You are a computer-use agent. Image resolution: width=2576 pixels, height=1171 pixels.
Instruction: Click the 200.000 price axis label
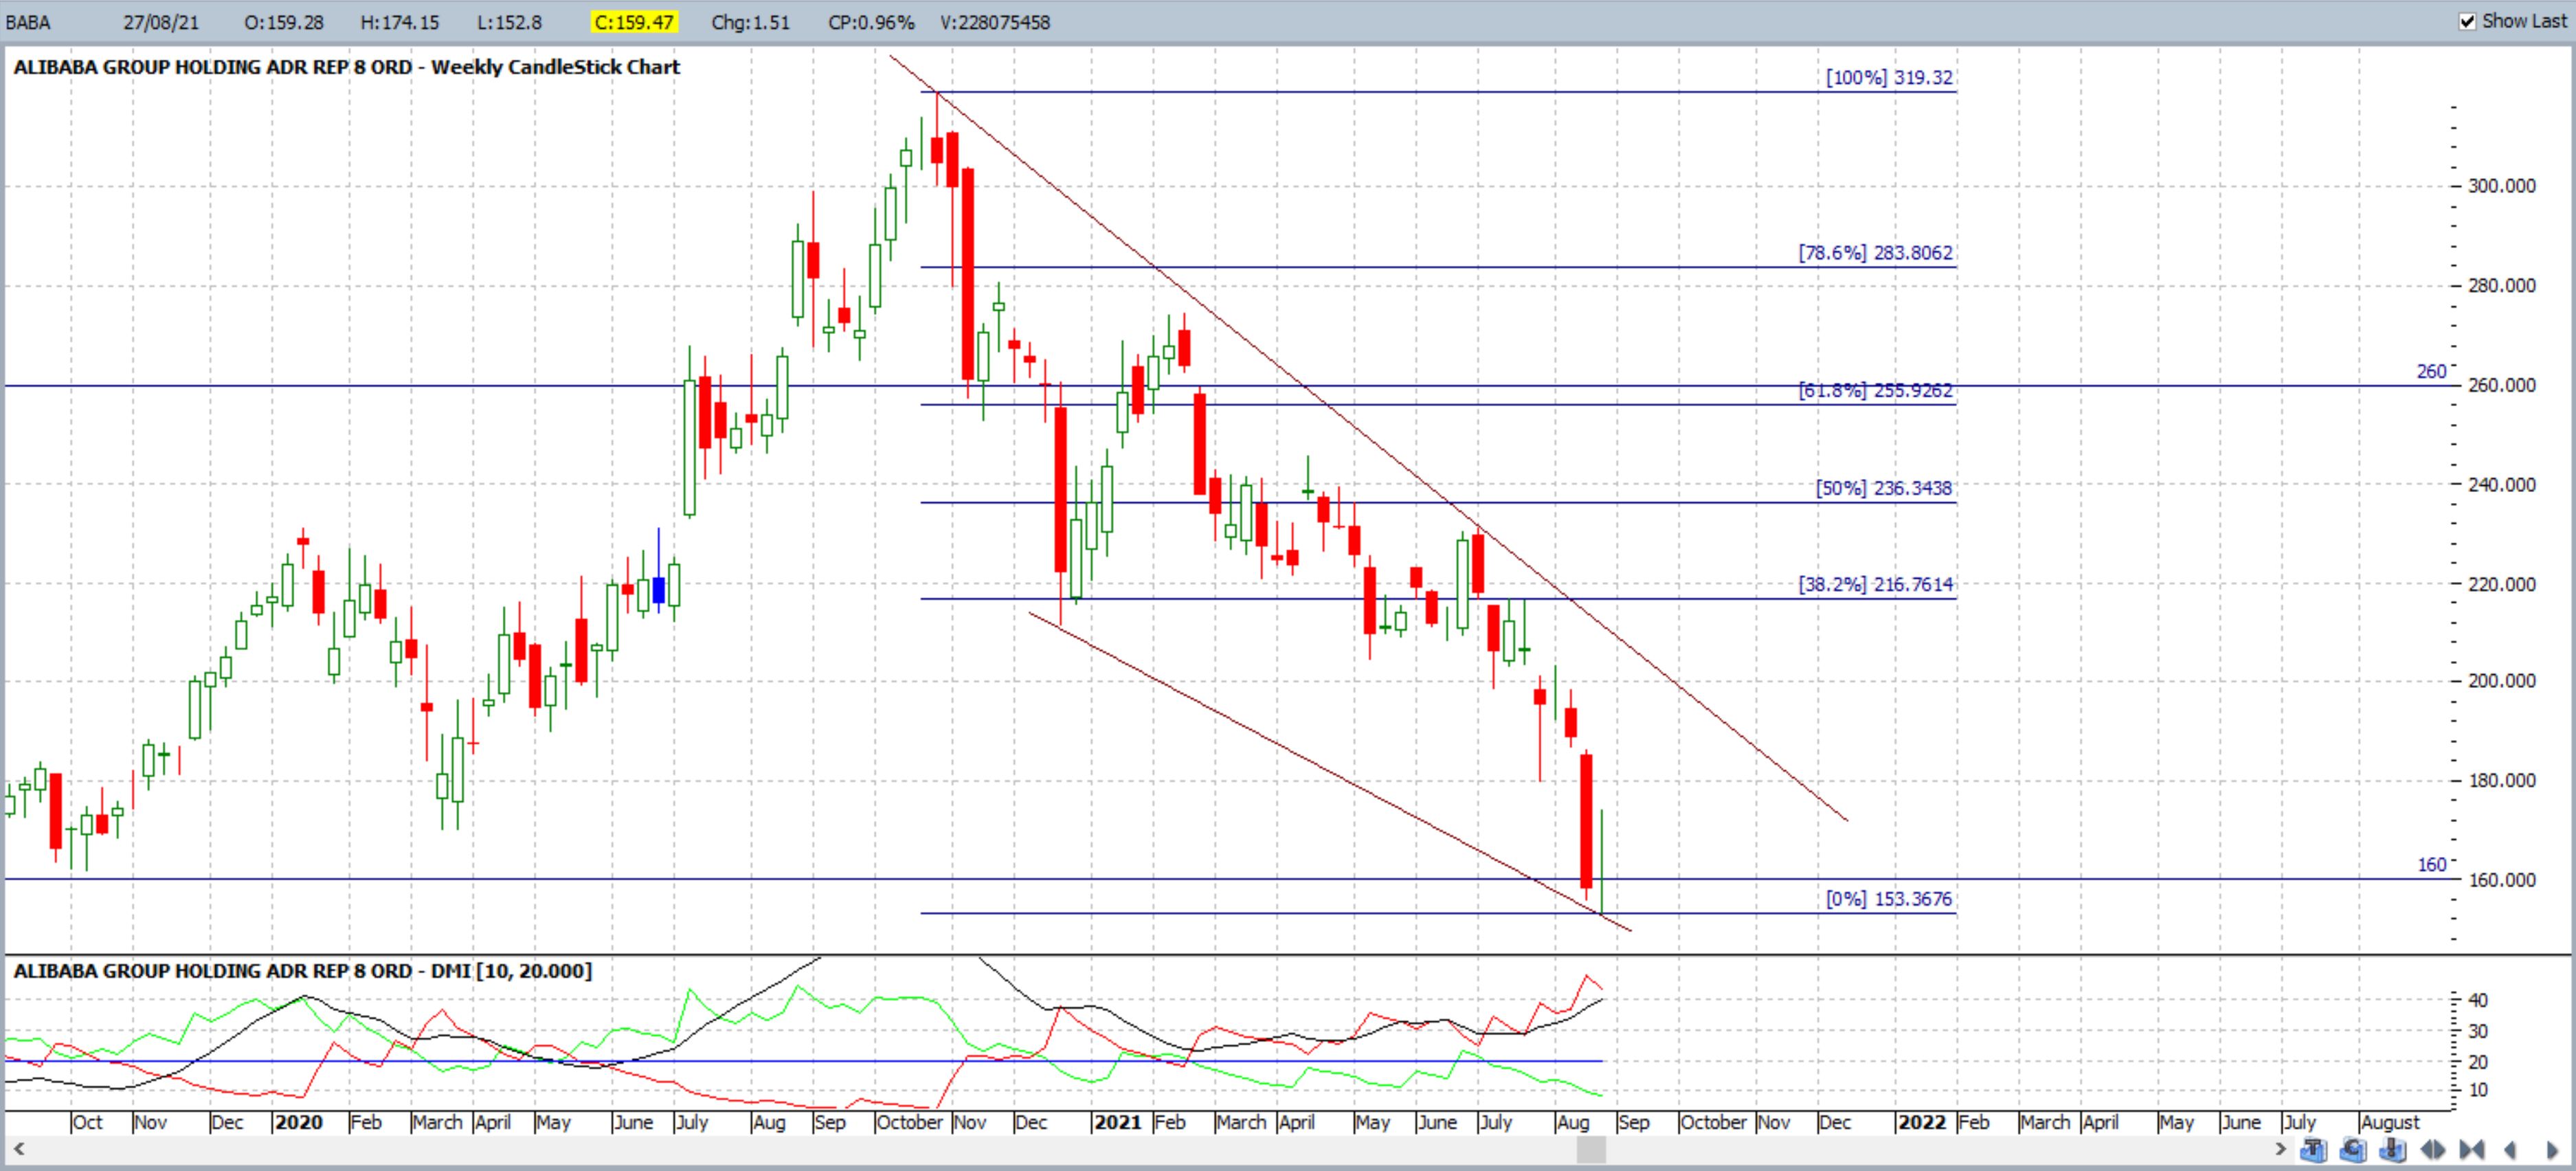tap(2502, 681)
